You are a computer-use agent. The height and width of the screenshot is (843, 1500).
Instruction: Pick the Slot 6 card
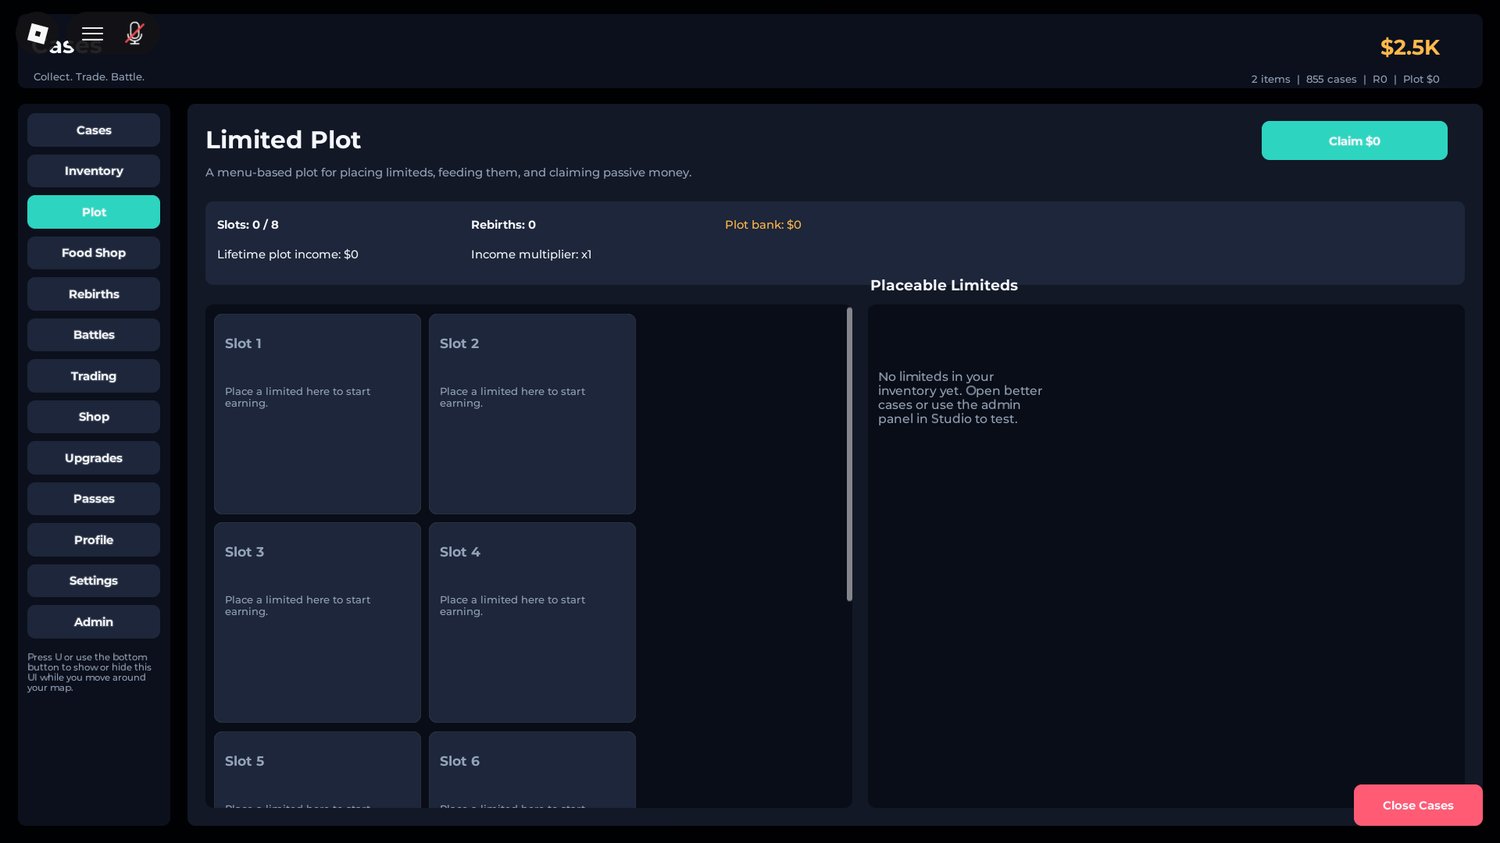532,770
